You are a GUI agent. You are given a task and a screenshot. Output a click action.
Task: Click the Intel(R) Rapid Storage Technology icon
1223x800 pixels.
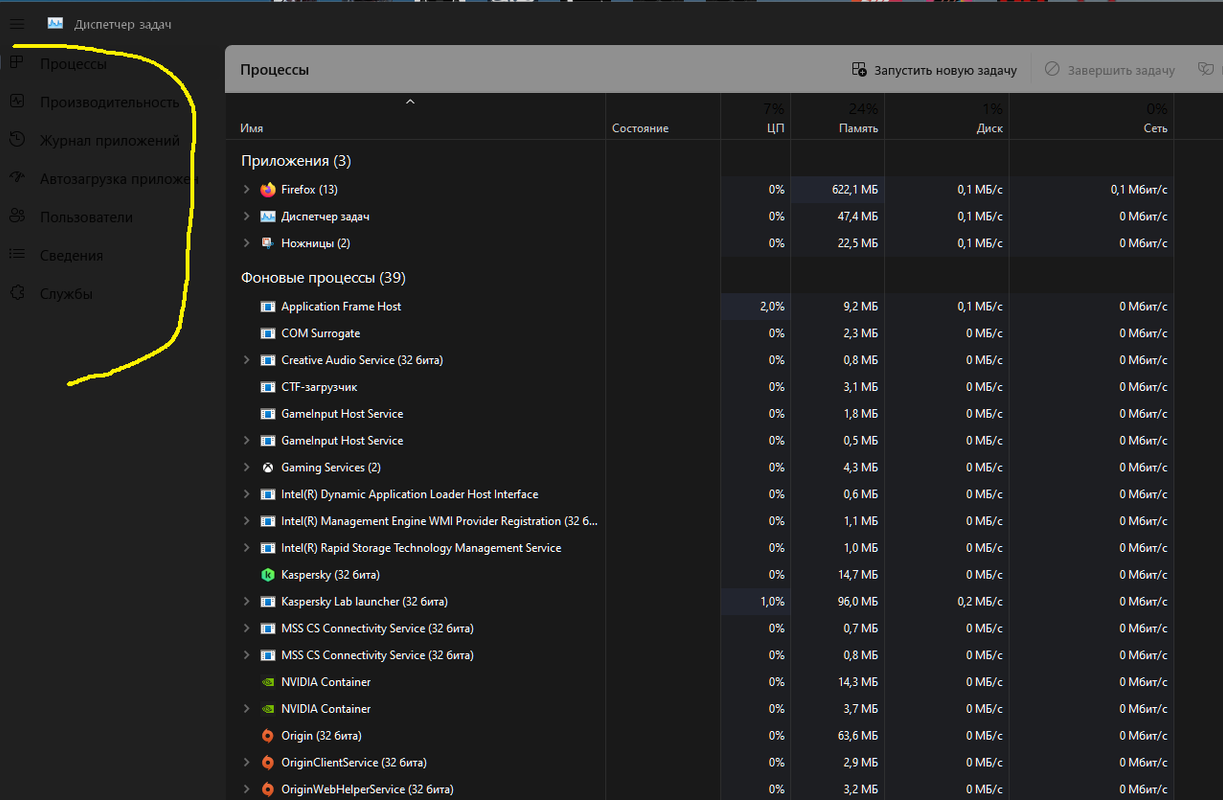(x=267, y=548)
